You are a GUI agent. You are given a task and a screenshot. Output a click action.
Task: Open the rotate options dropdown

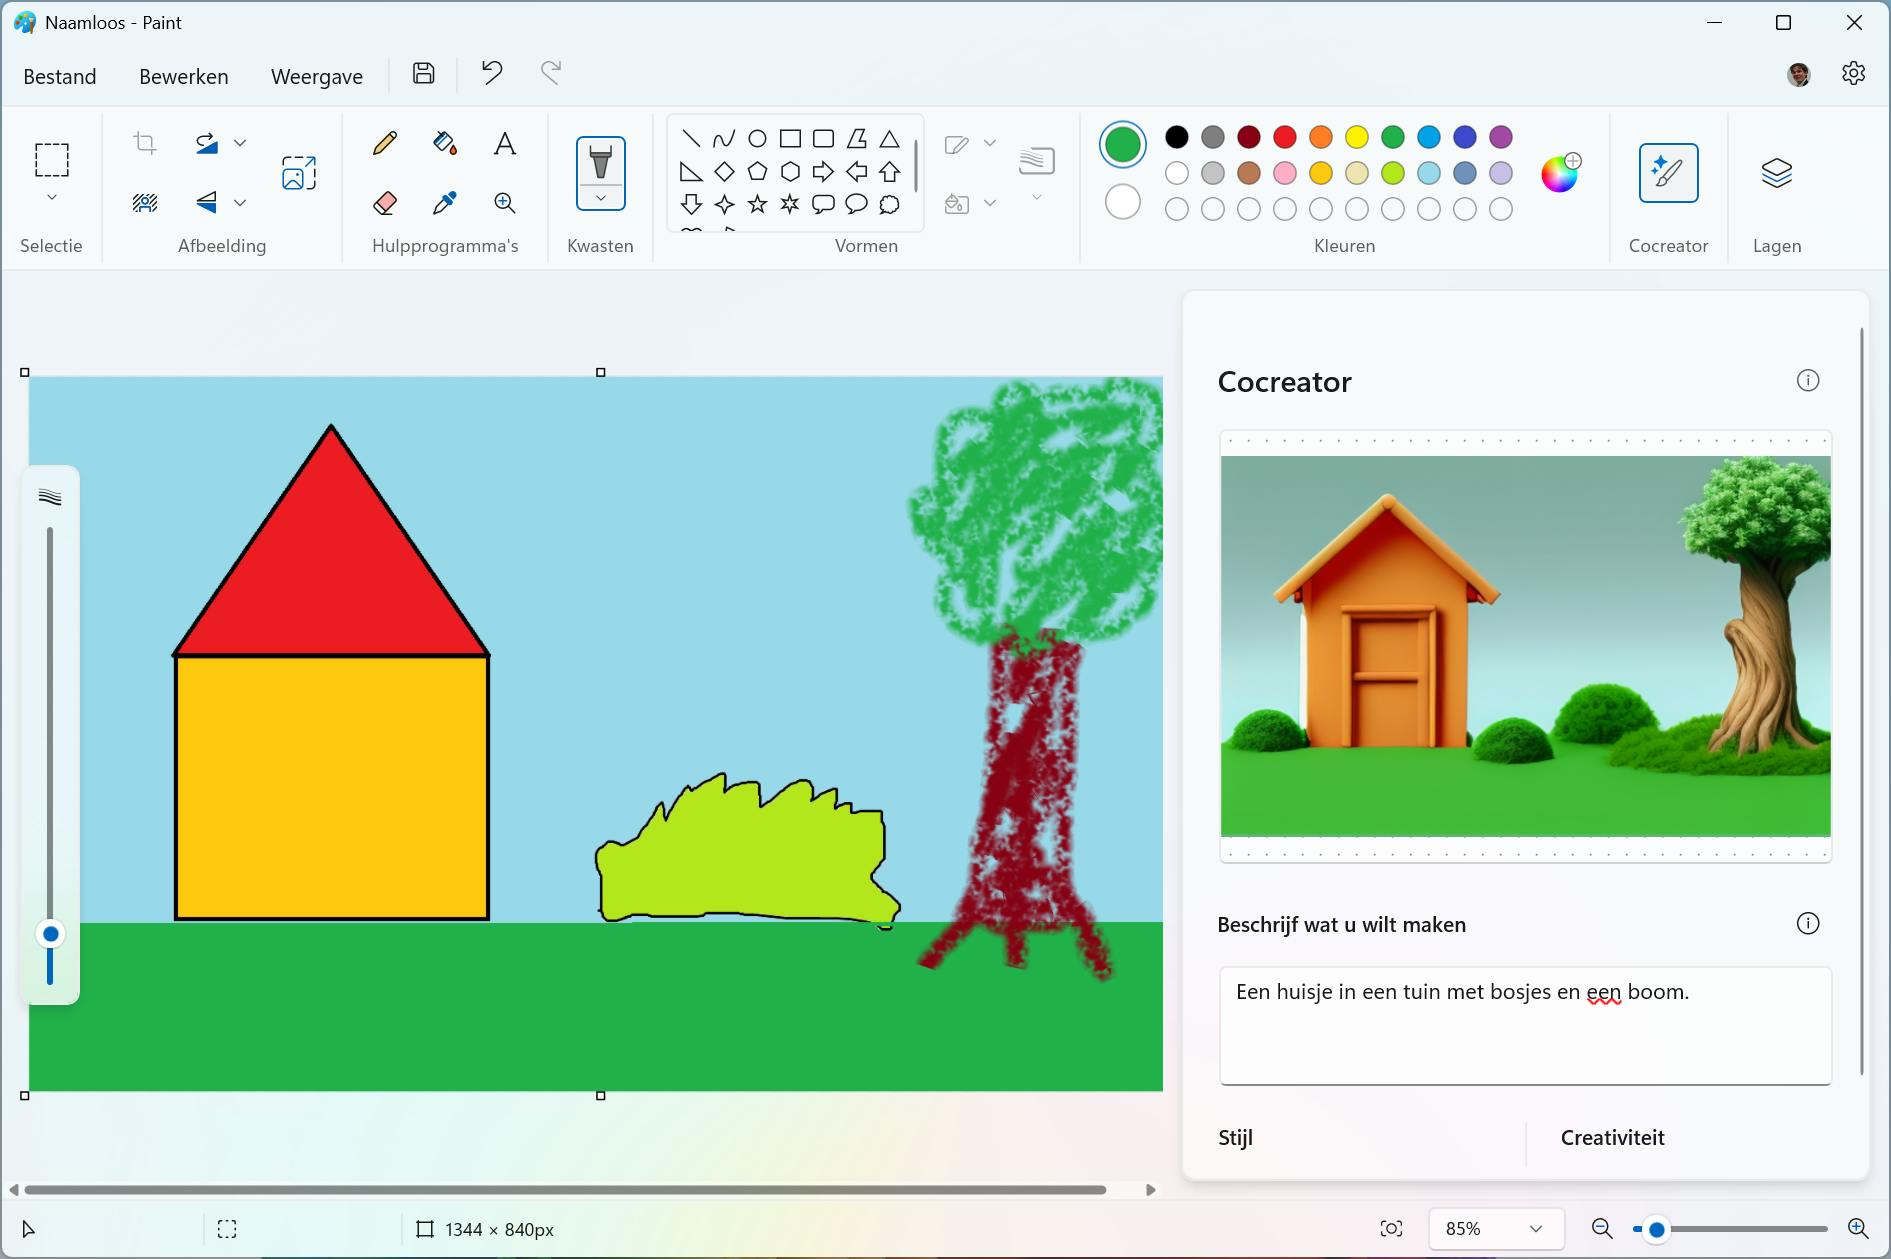[238, 143]
